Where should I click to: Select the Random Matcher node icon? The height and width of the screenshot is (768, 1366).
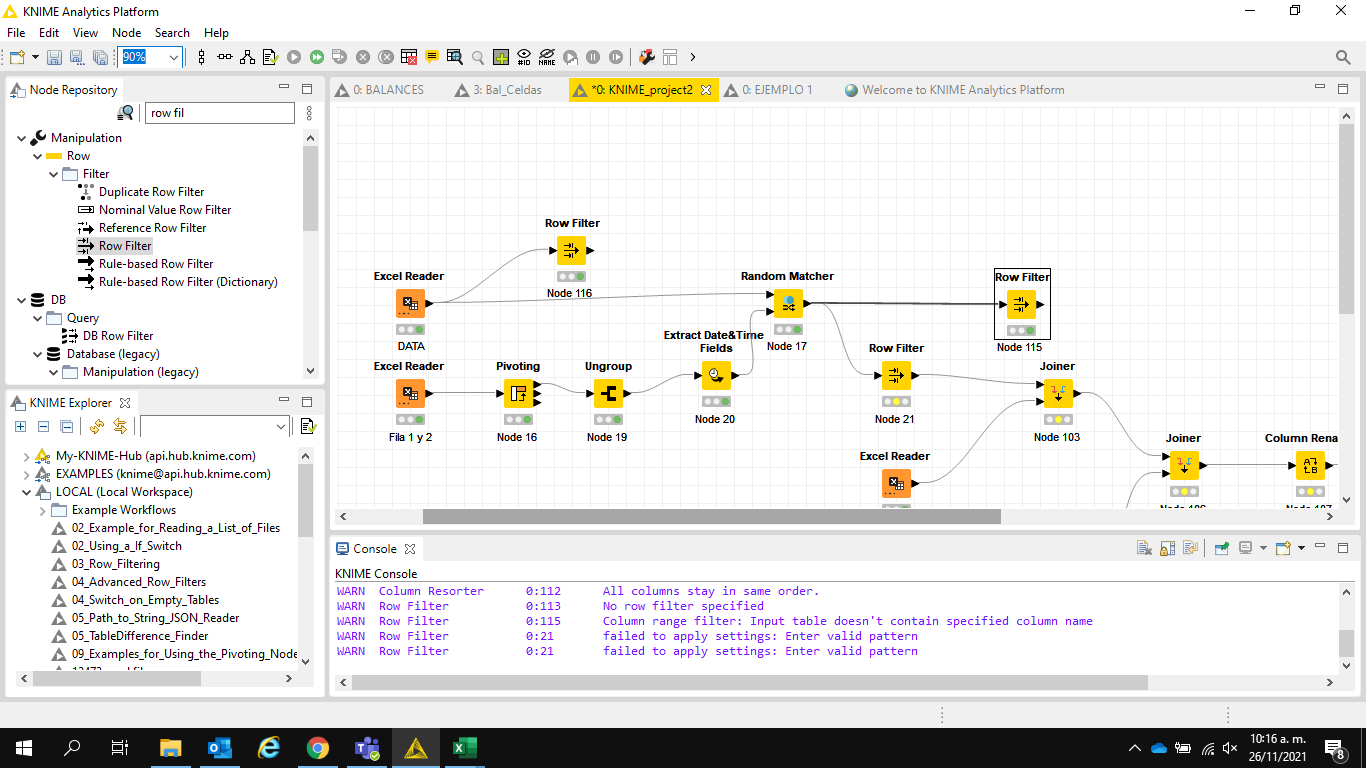[x=788, y=304]
